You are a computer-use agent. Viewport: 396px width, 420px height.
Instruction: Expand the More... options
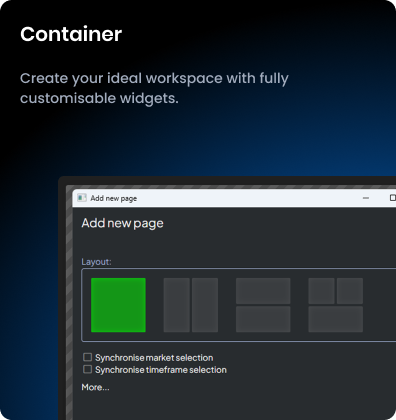click(x=95, y=387)
